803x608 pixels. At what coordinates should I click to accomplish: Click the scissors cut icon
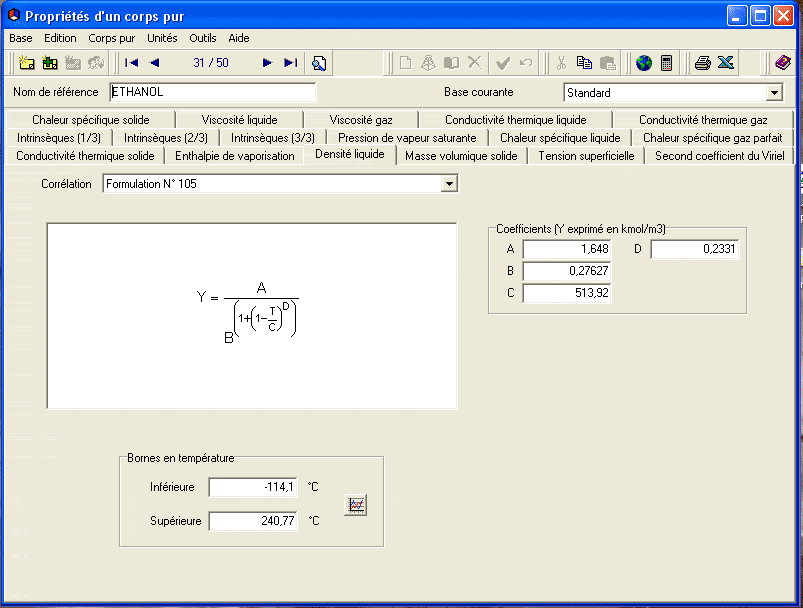click(x=561, y=63)
